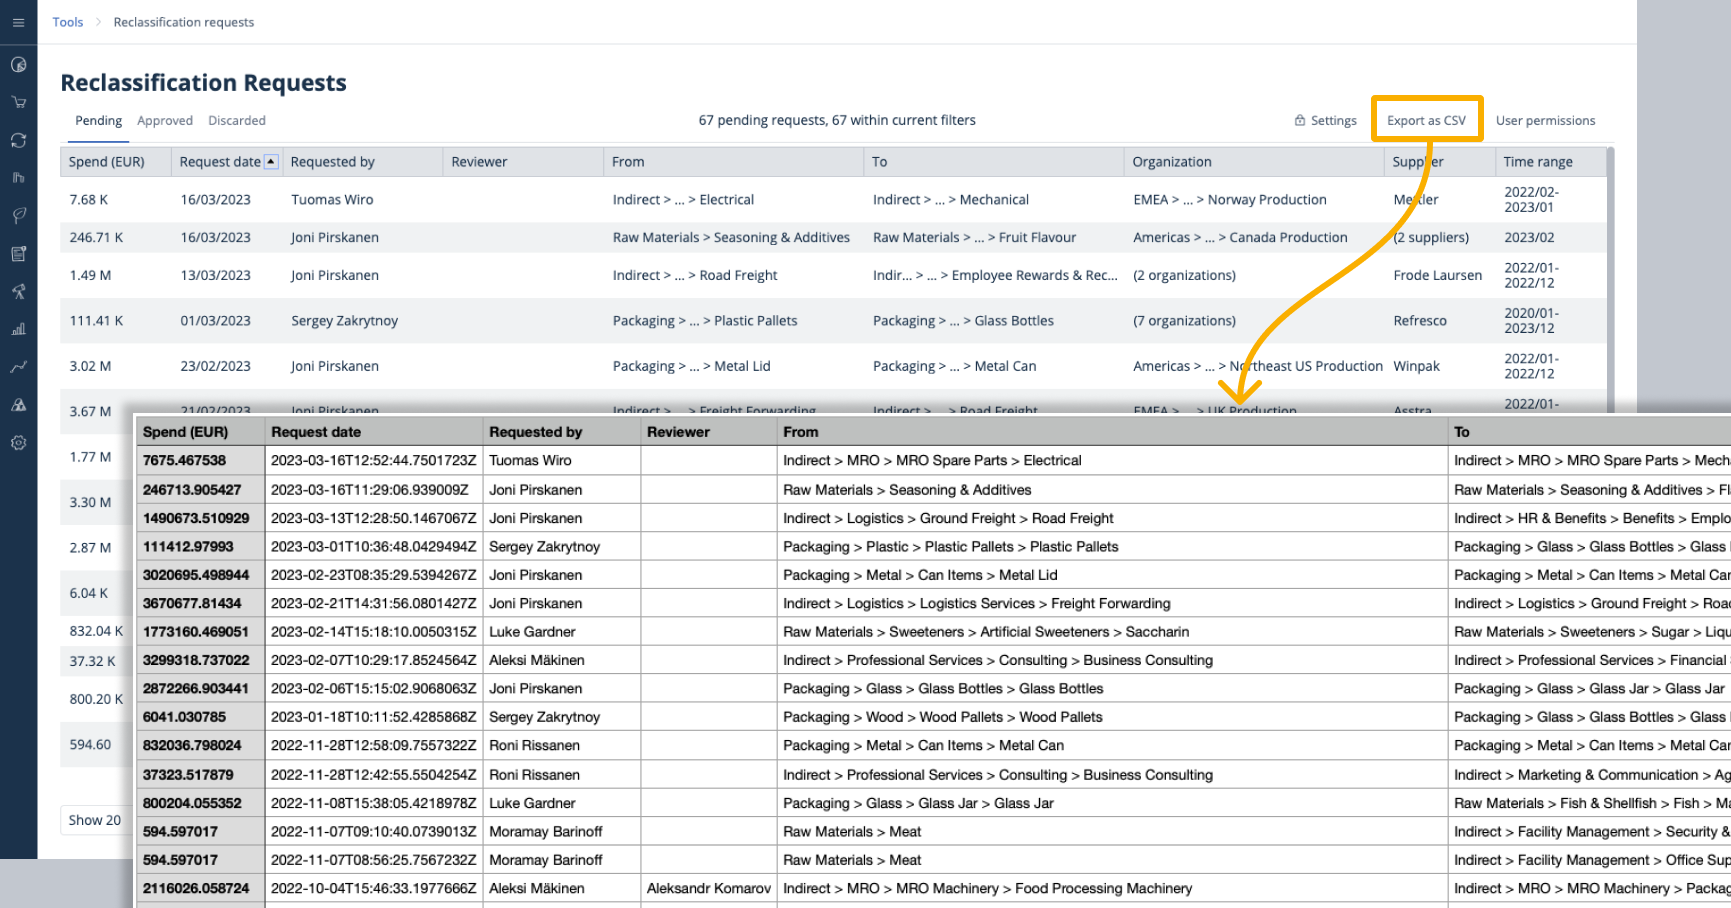
Task: Toggle Request date sort arrow
Action: [x=270, y=162]
